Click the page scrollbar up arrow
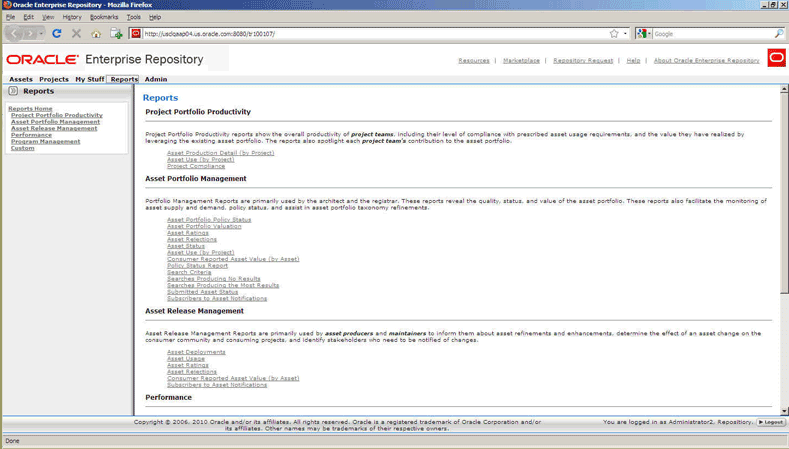Viewport: 789px width, 449px height. (x=784, y=89)
